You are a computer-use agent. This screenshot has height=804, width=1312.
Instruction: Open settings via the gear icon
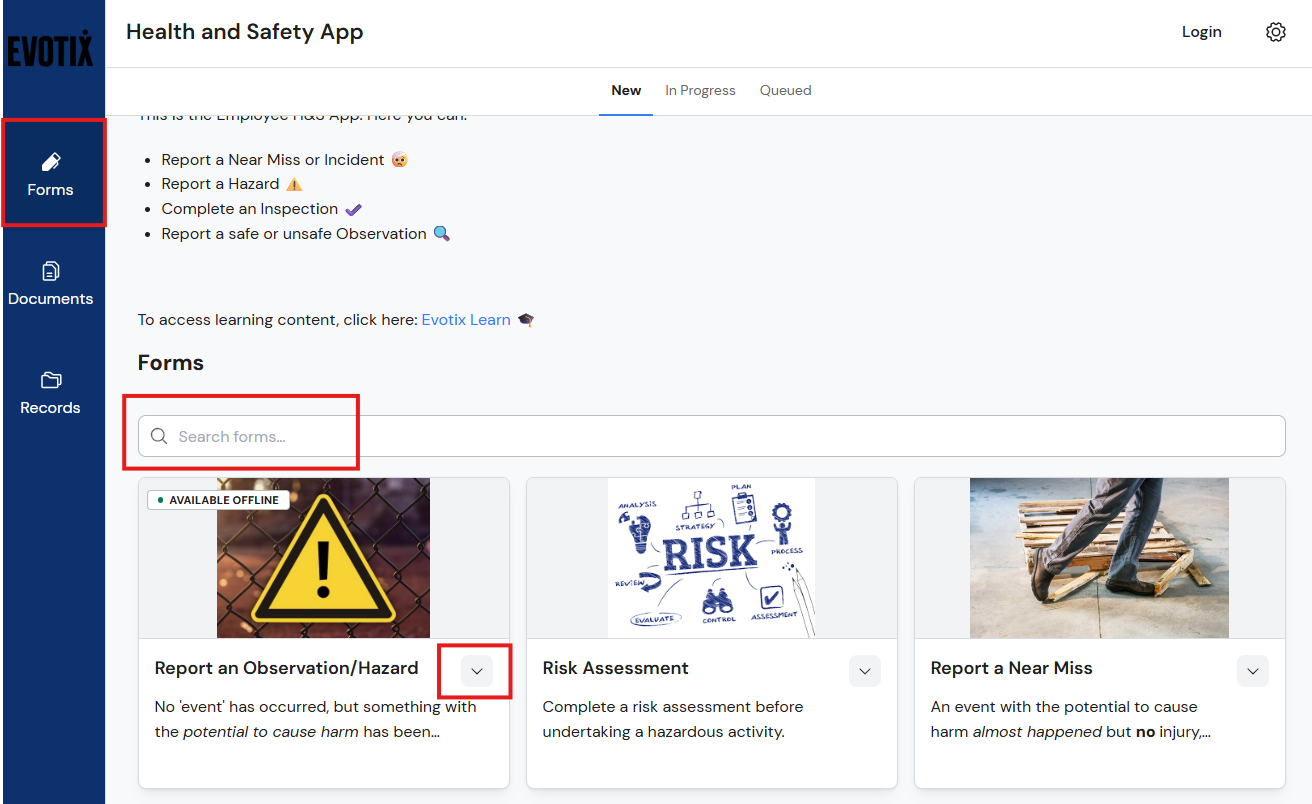tap(1275, 32)
